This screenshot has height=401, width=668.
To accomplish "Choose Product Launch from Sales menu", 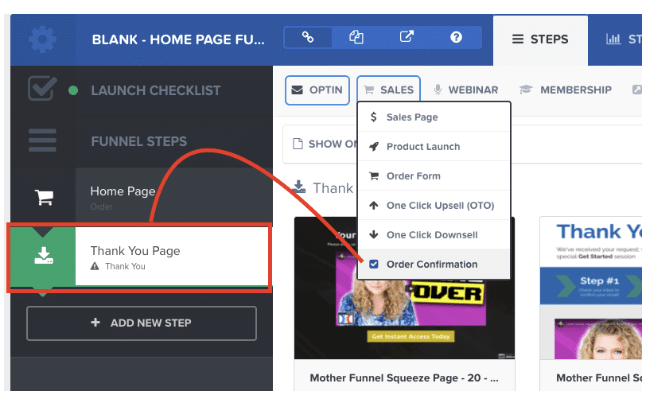I will pos(423,146).
